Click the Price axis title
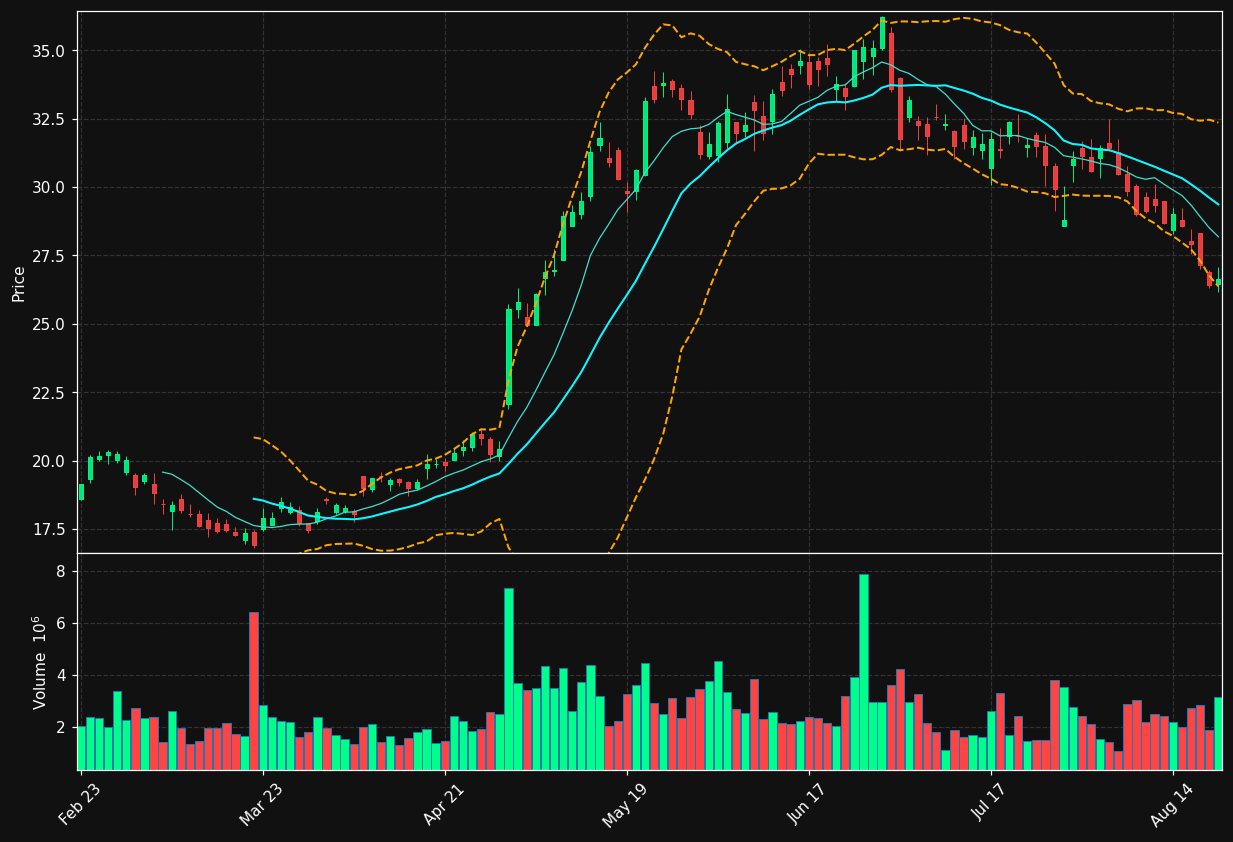The image size is (1233, 842). (19, 283)
